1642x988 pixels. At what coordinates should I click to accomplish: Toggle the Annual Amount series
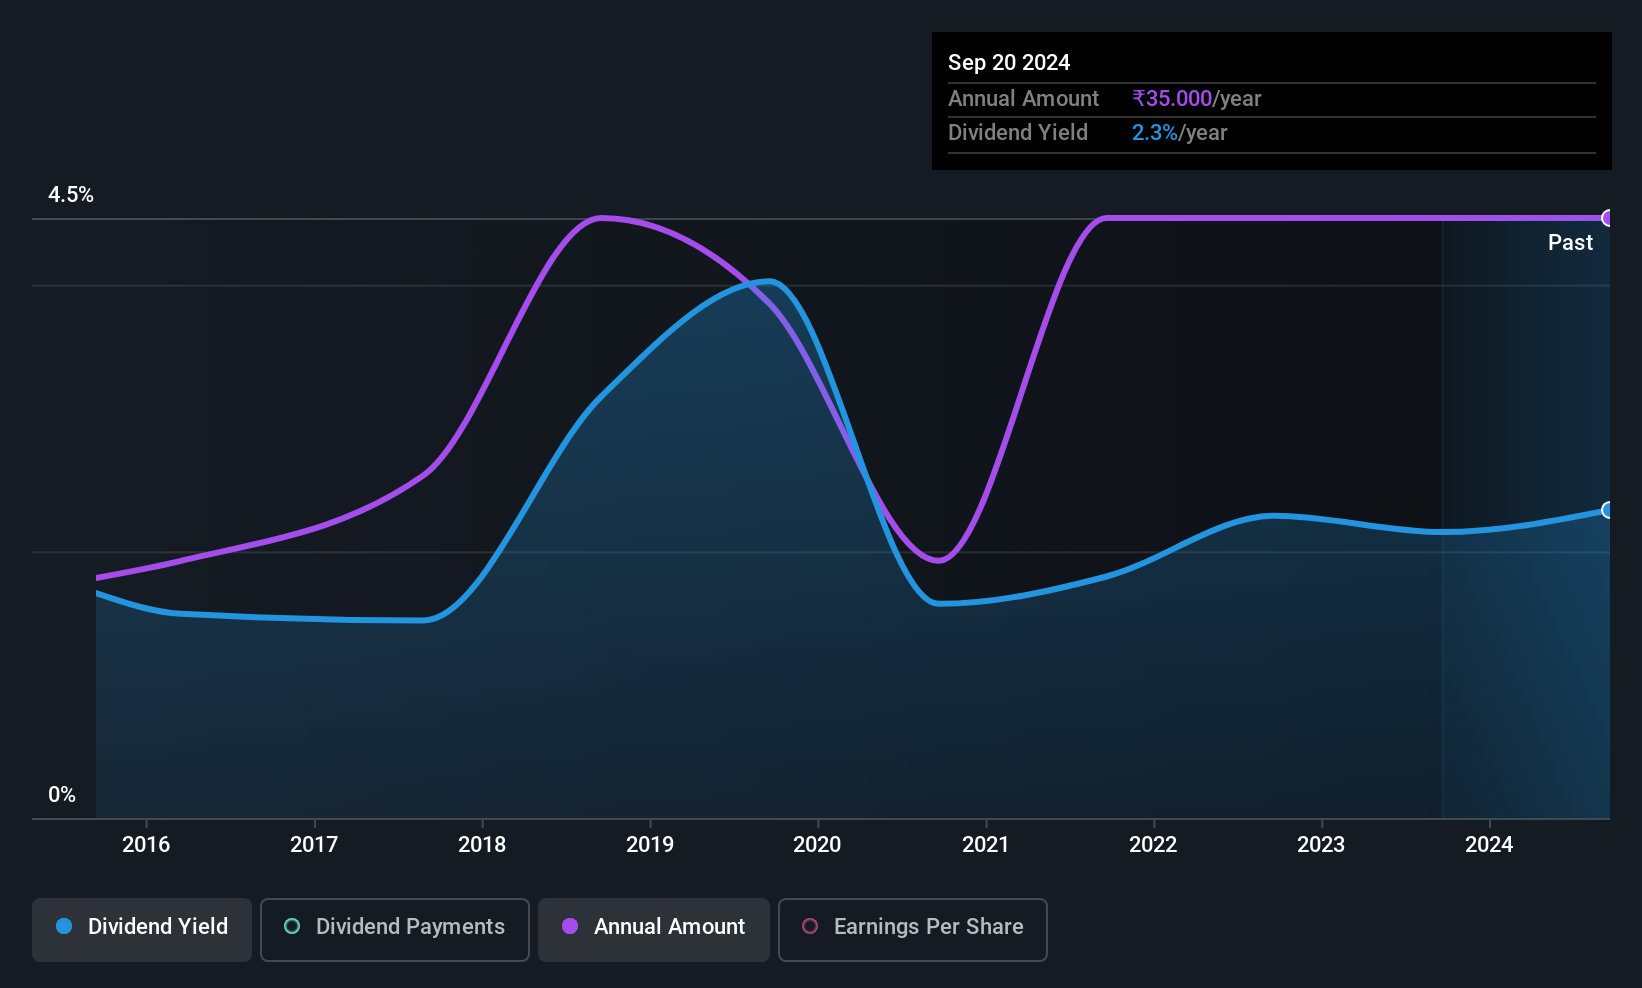click(x=654, y=929)
